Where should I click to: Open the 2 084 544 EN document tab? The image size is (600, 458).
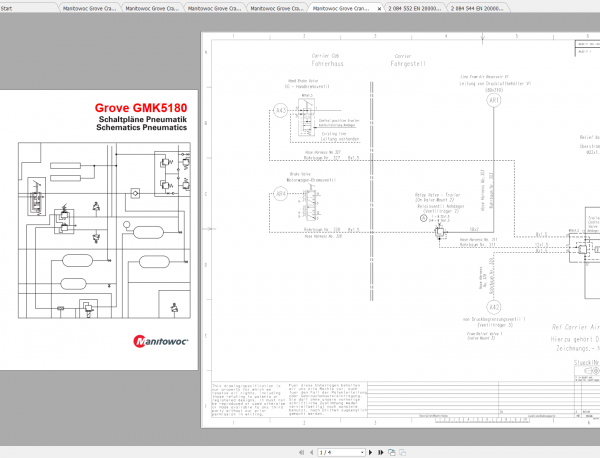click(x=477, y=8)
